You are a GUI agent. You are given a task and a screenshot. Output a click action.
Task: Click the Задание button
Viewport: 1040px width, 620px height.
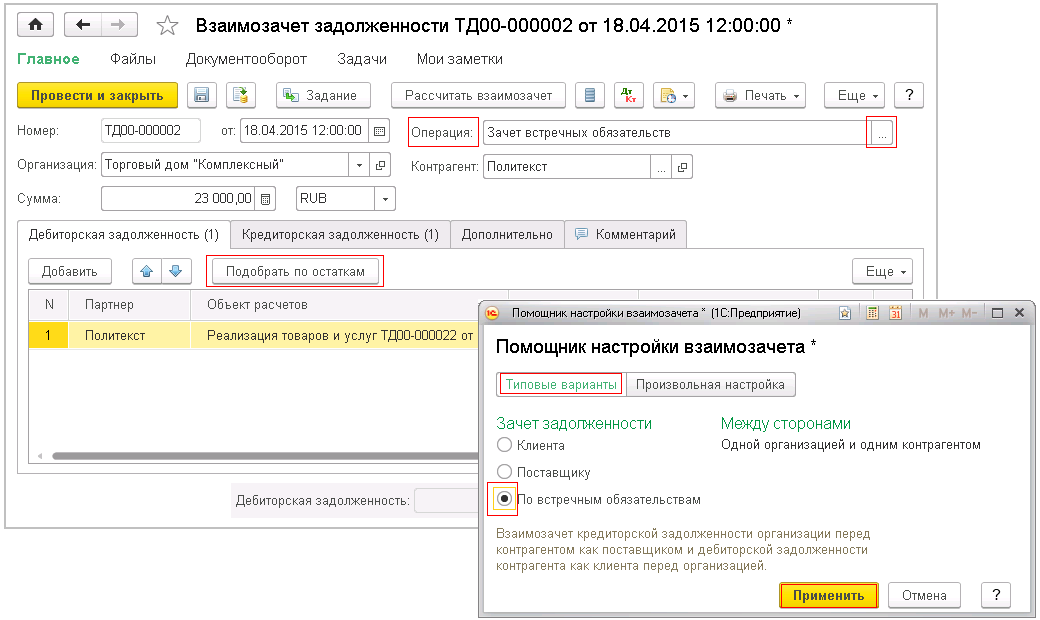[x=324, y=95]
